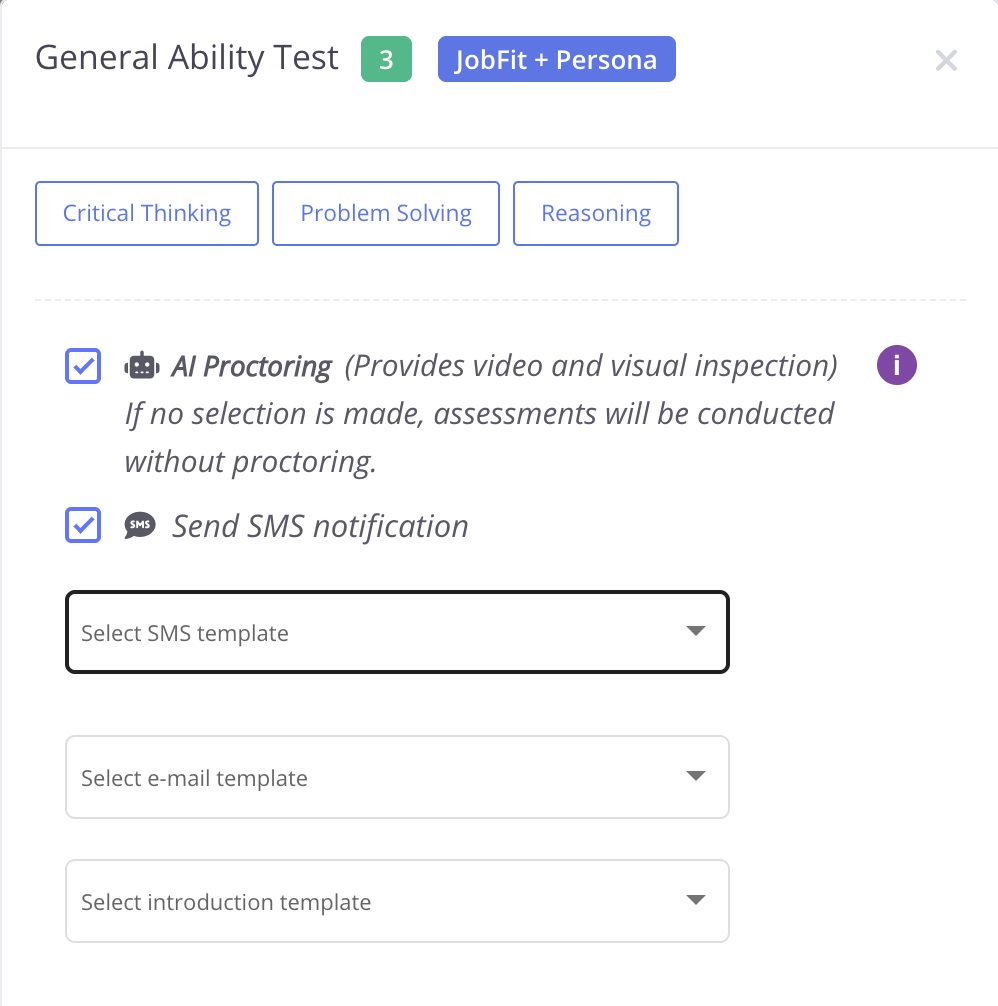The height and width of the screenshot is (1006, 998).
Task: Click the Send SMS notification label
Action: click(320, 526)
